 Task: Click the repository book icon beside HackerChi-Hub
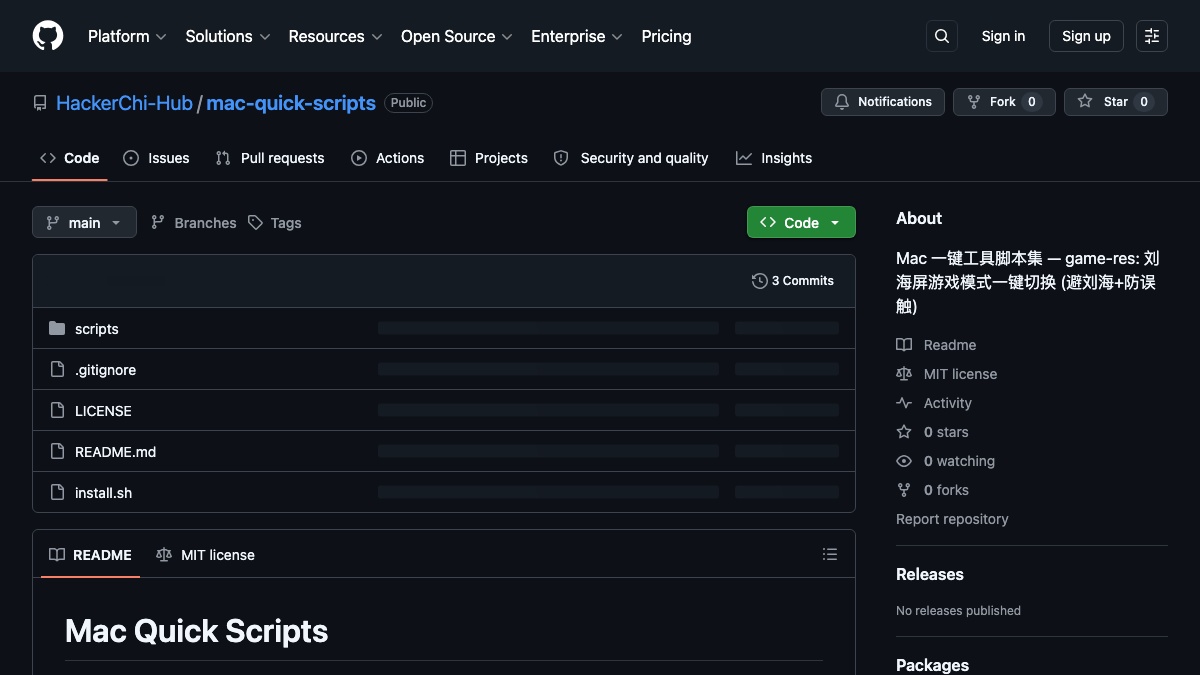pos(40,103)
